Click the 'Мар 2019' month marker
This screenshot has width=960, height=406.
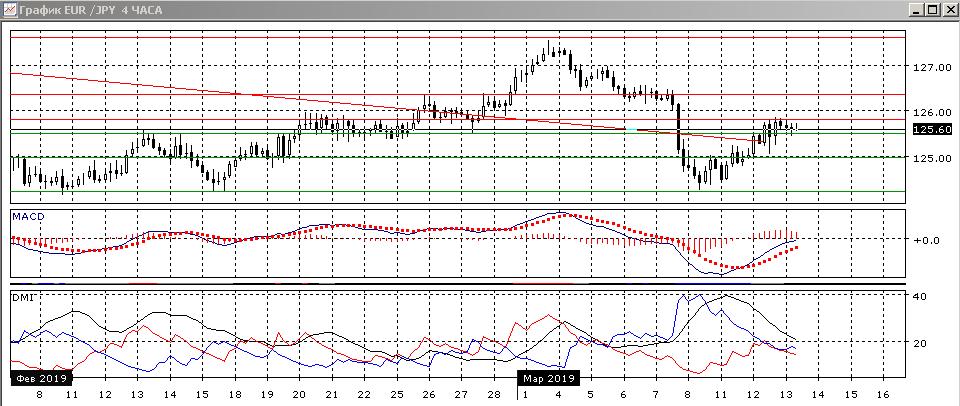pos(549,380)
